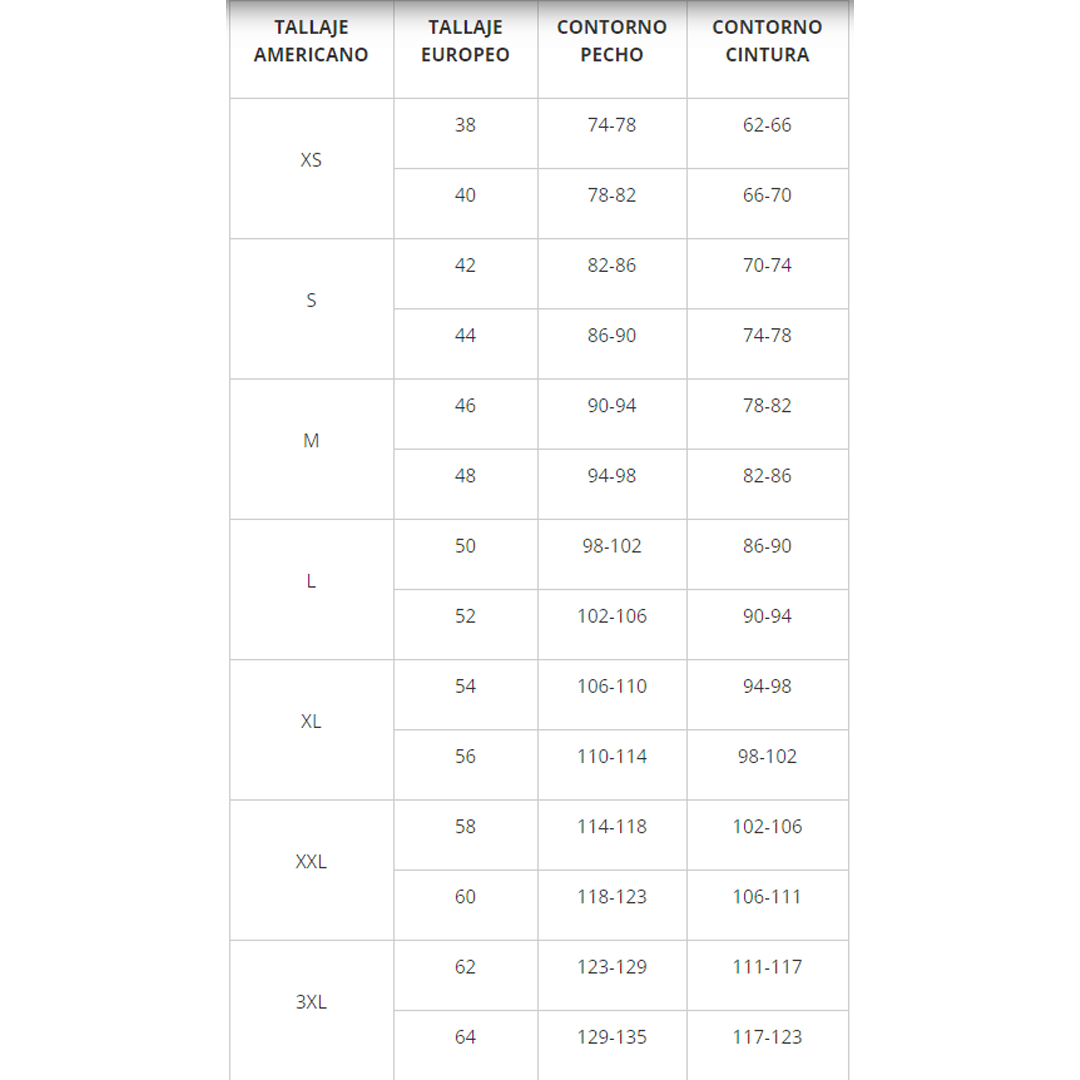Click the TALLAJE AMERICANO column header

(311, 41)
